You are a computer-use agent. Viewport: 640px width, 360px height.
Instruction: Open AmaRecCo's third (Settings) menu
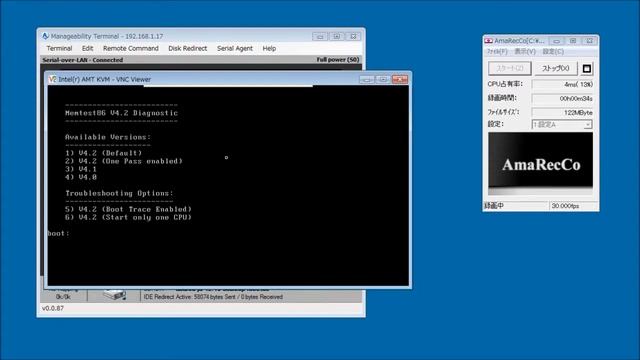pyautogui.click(x=553, y=51)
